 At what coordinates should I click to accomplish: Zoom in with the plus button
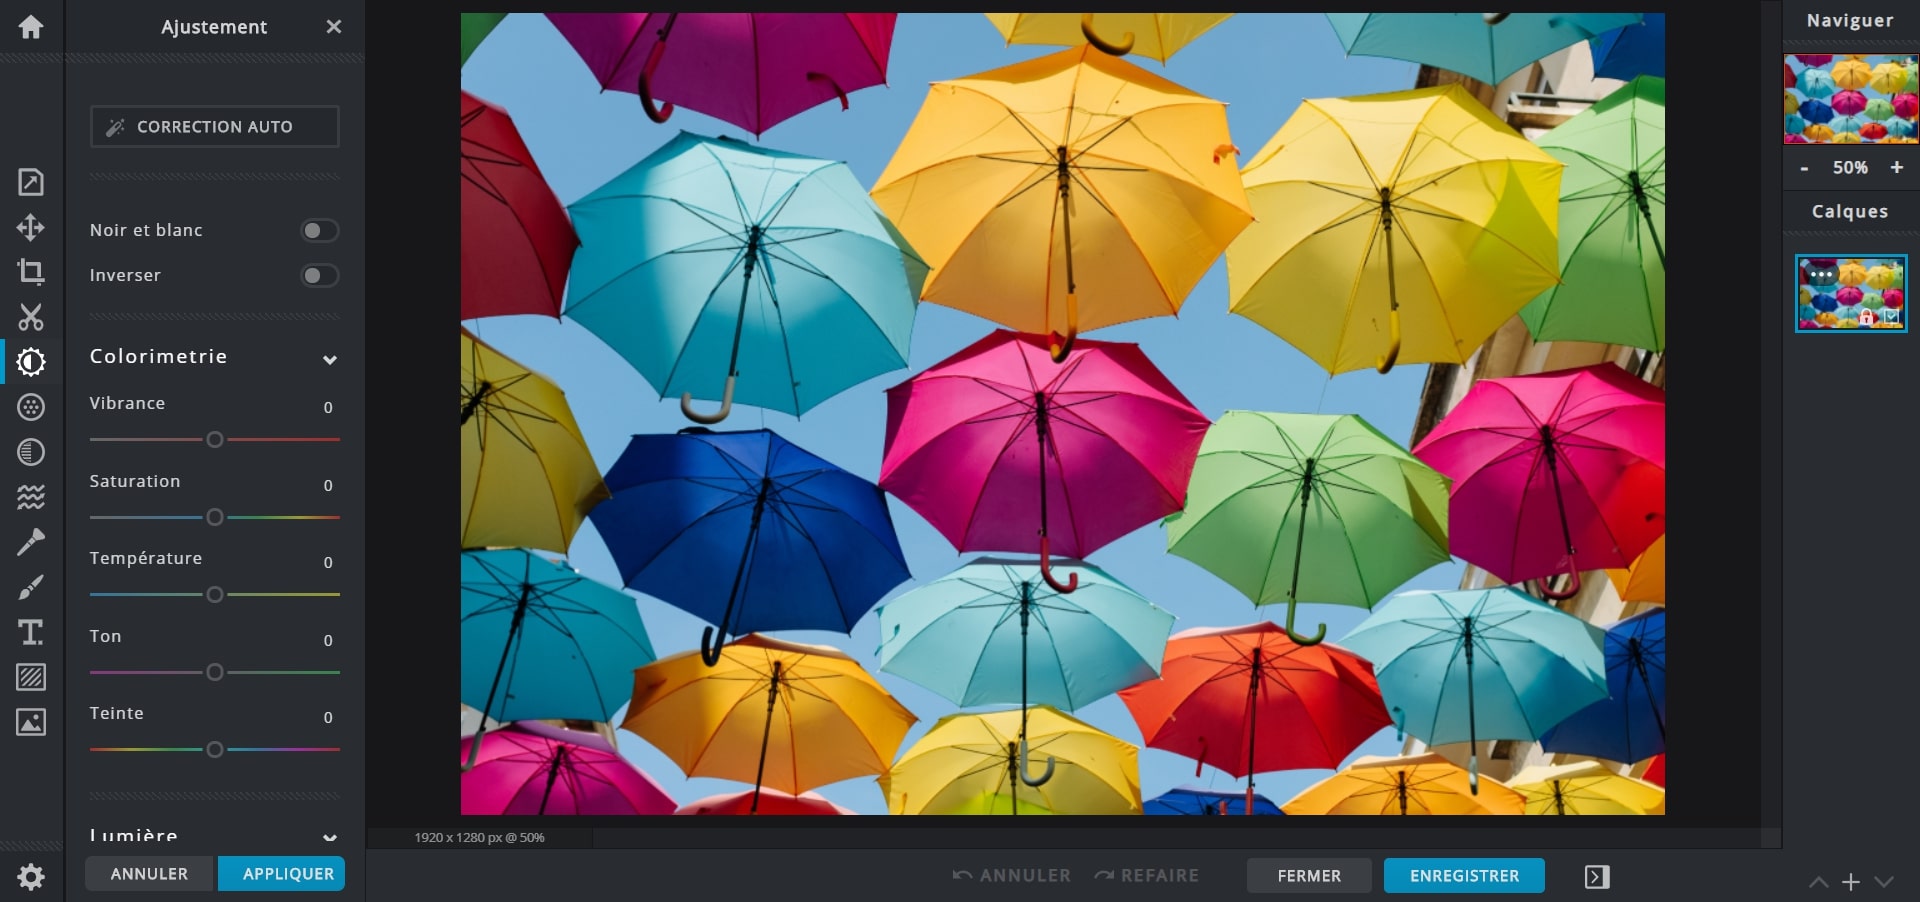(1897, 168)
